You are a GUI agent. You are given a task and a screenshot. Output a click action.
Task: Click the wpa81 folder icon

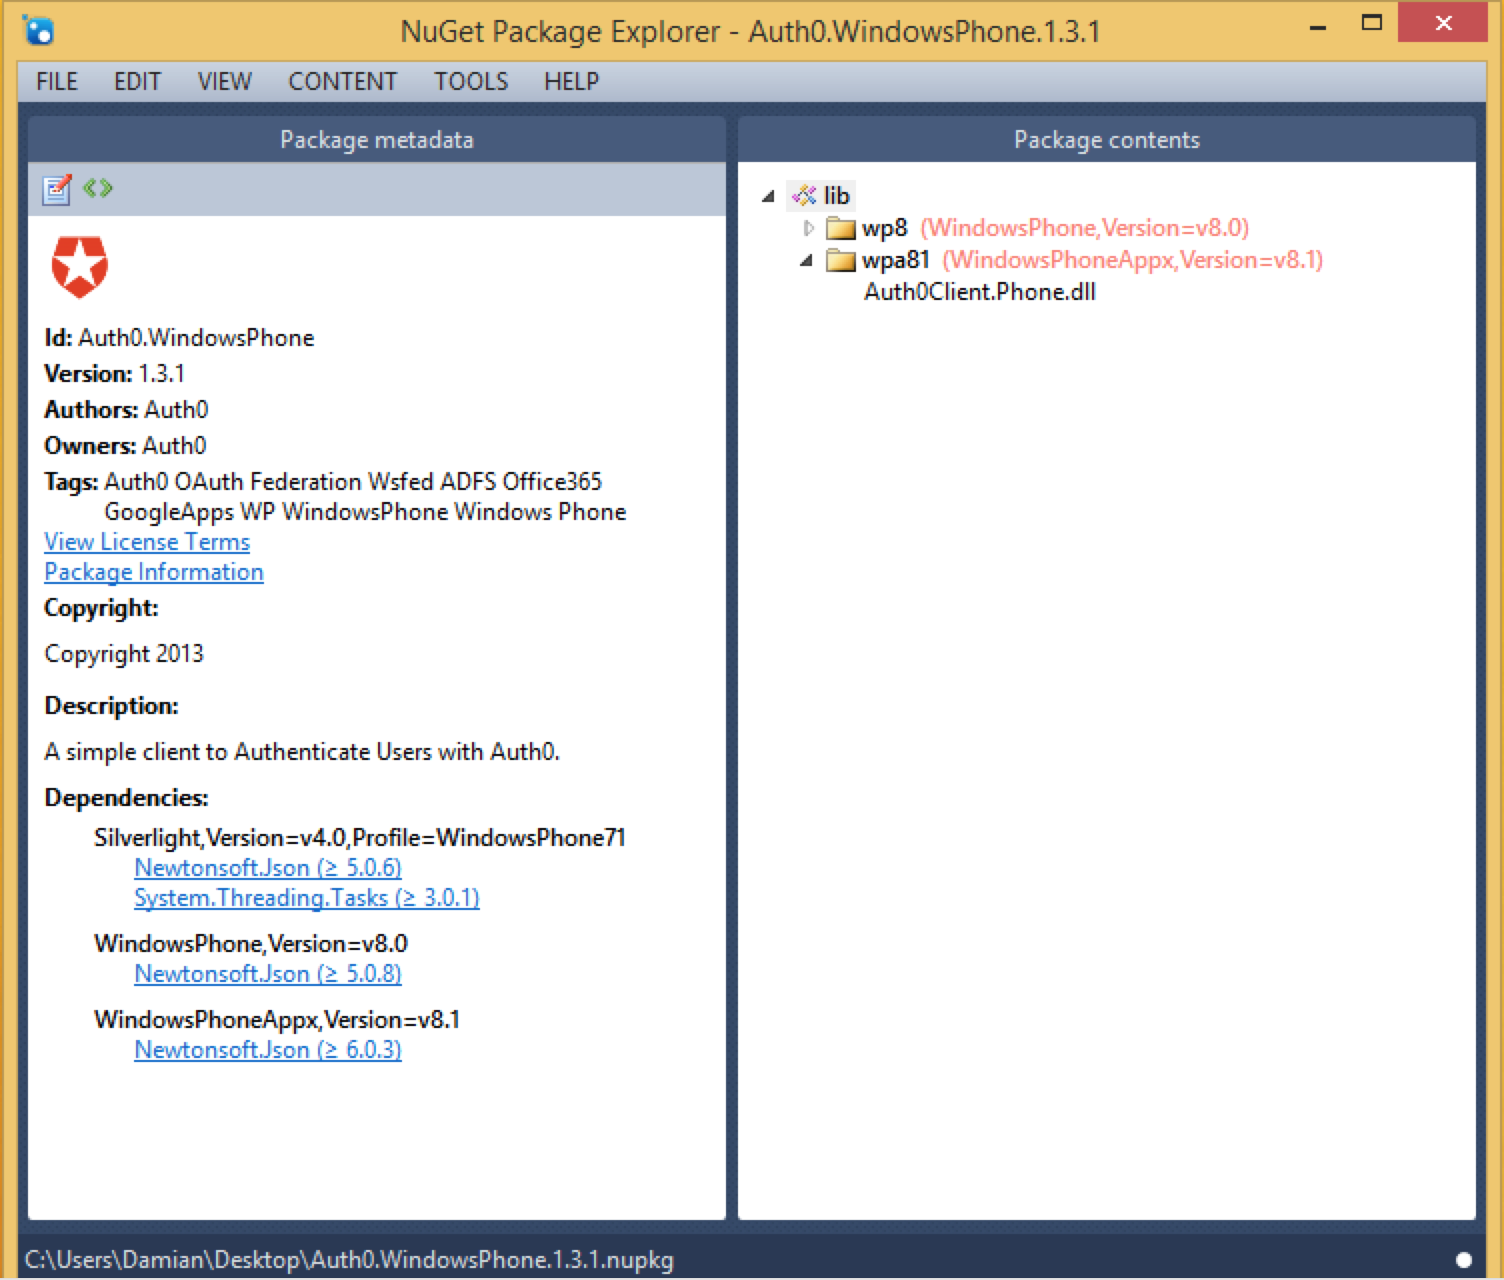[x=841, y=261]
